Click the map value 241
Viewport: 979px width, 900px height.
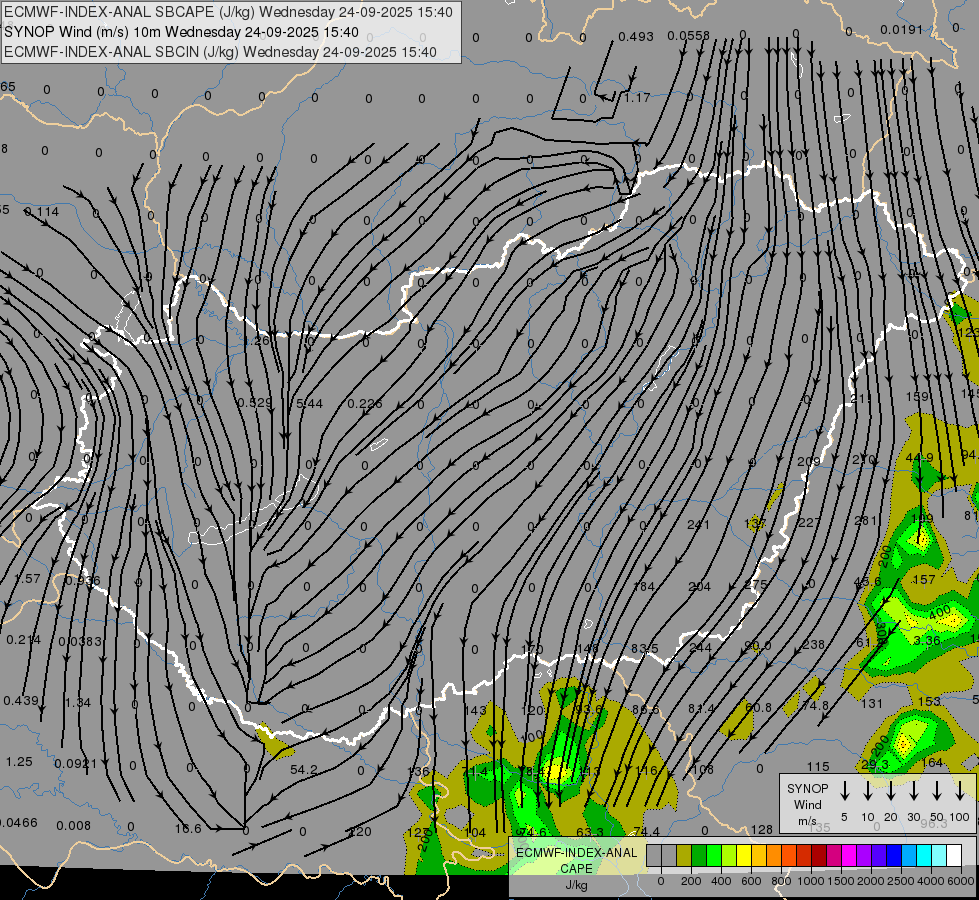(698, 525)
